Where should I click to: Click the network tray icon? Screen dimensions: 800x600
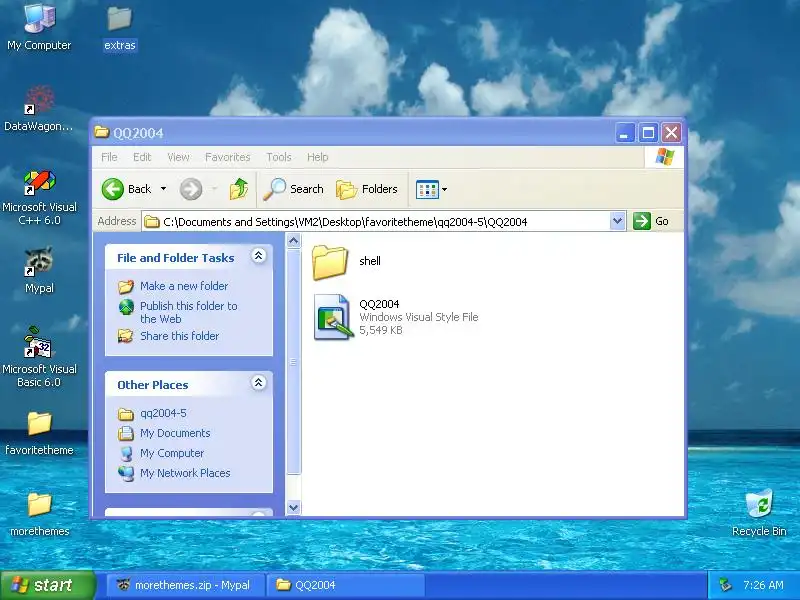[x=725, y=585]
